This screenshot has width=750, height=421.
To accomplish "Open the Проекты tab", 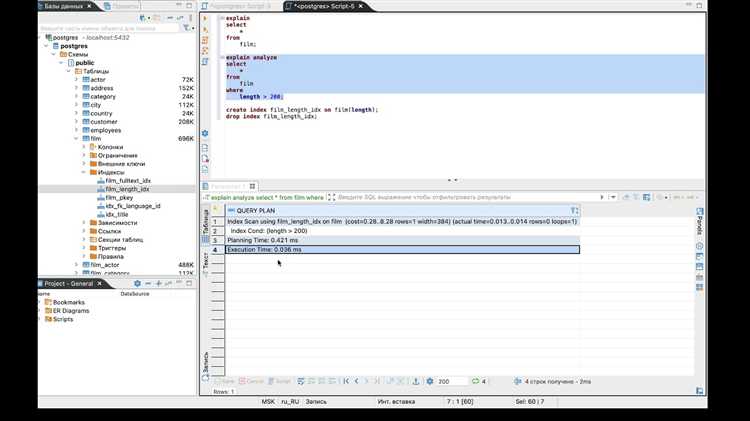I will point(125,6).
